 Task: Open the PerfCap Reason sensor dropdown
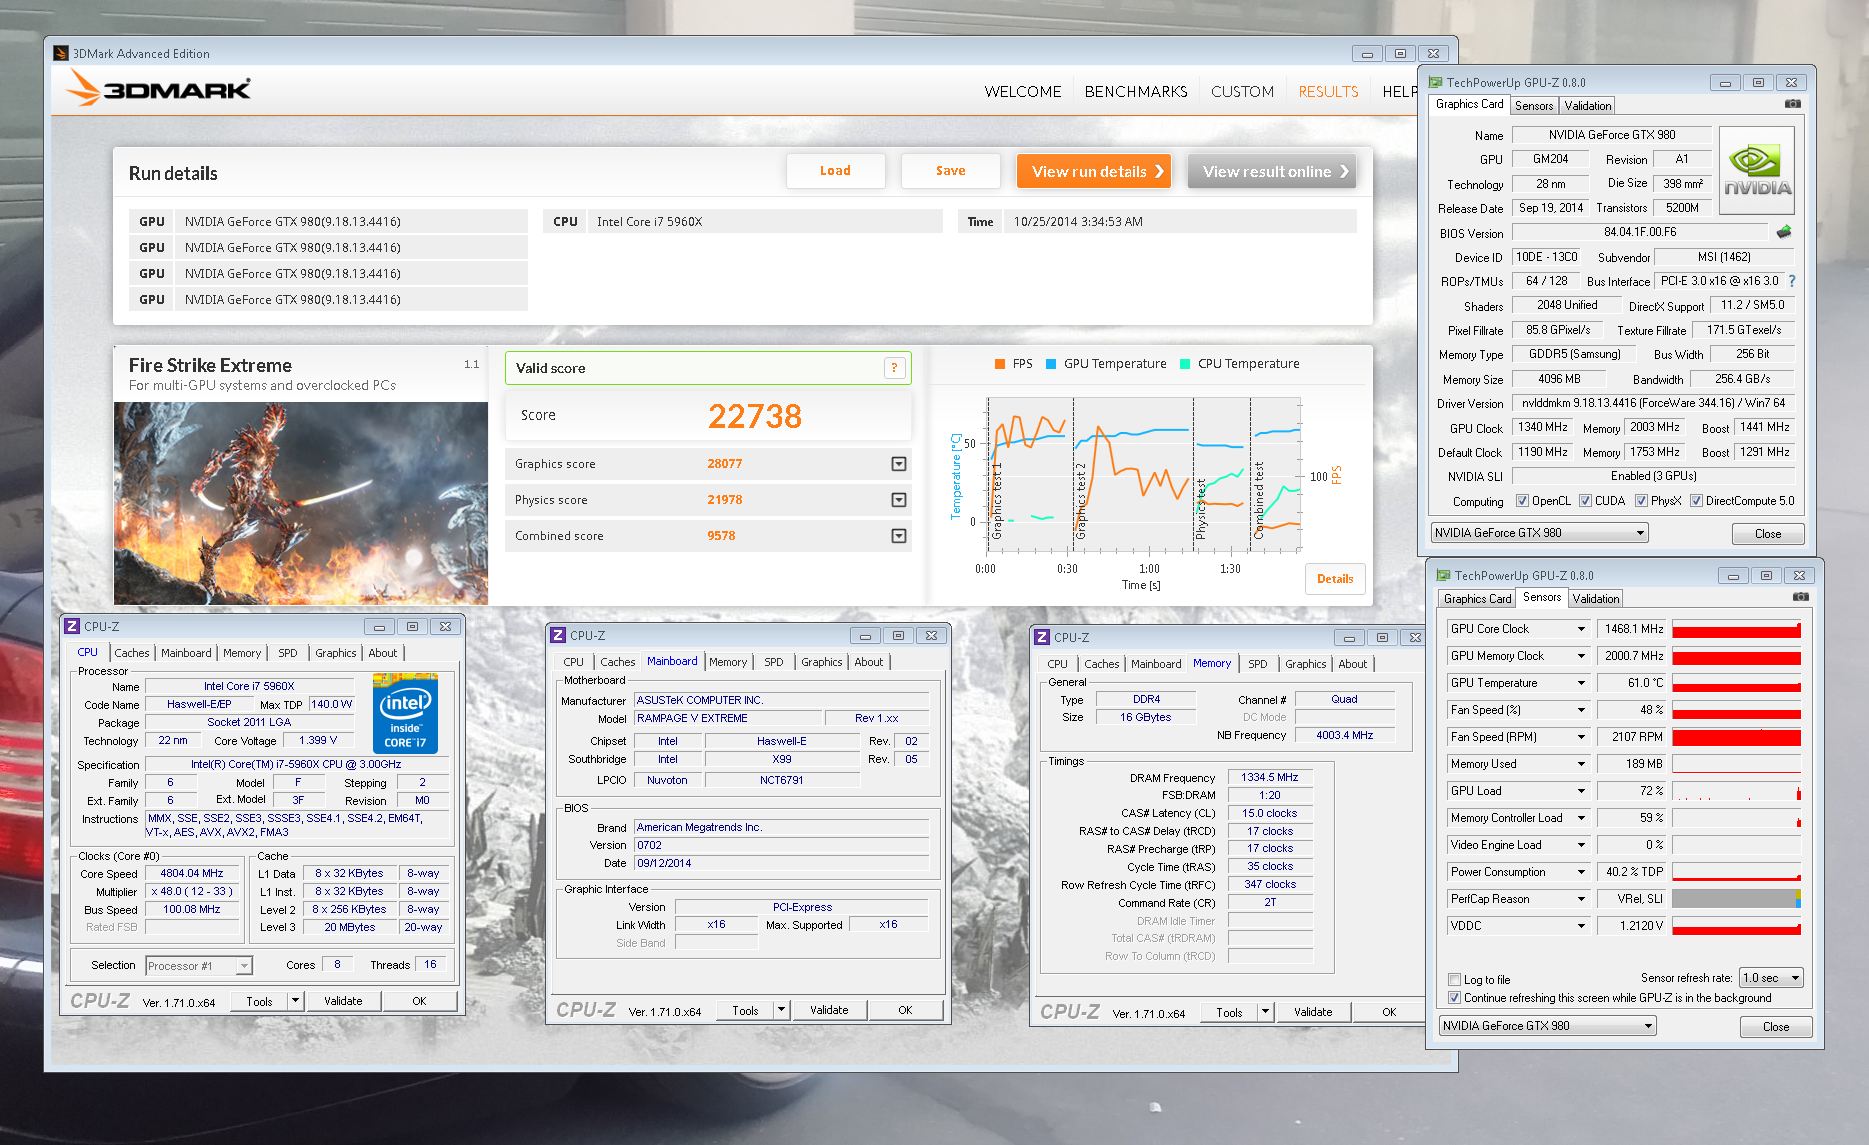[1581, 899]
